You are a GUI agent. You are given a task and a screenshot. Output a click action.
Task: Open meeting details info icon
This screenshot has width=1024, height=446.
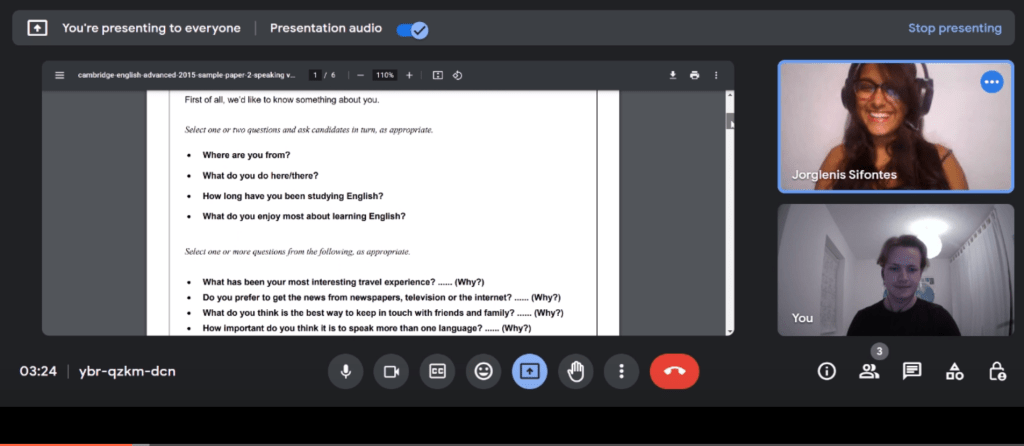pyautogui.click(x=826, y=371)
